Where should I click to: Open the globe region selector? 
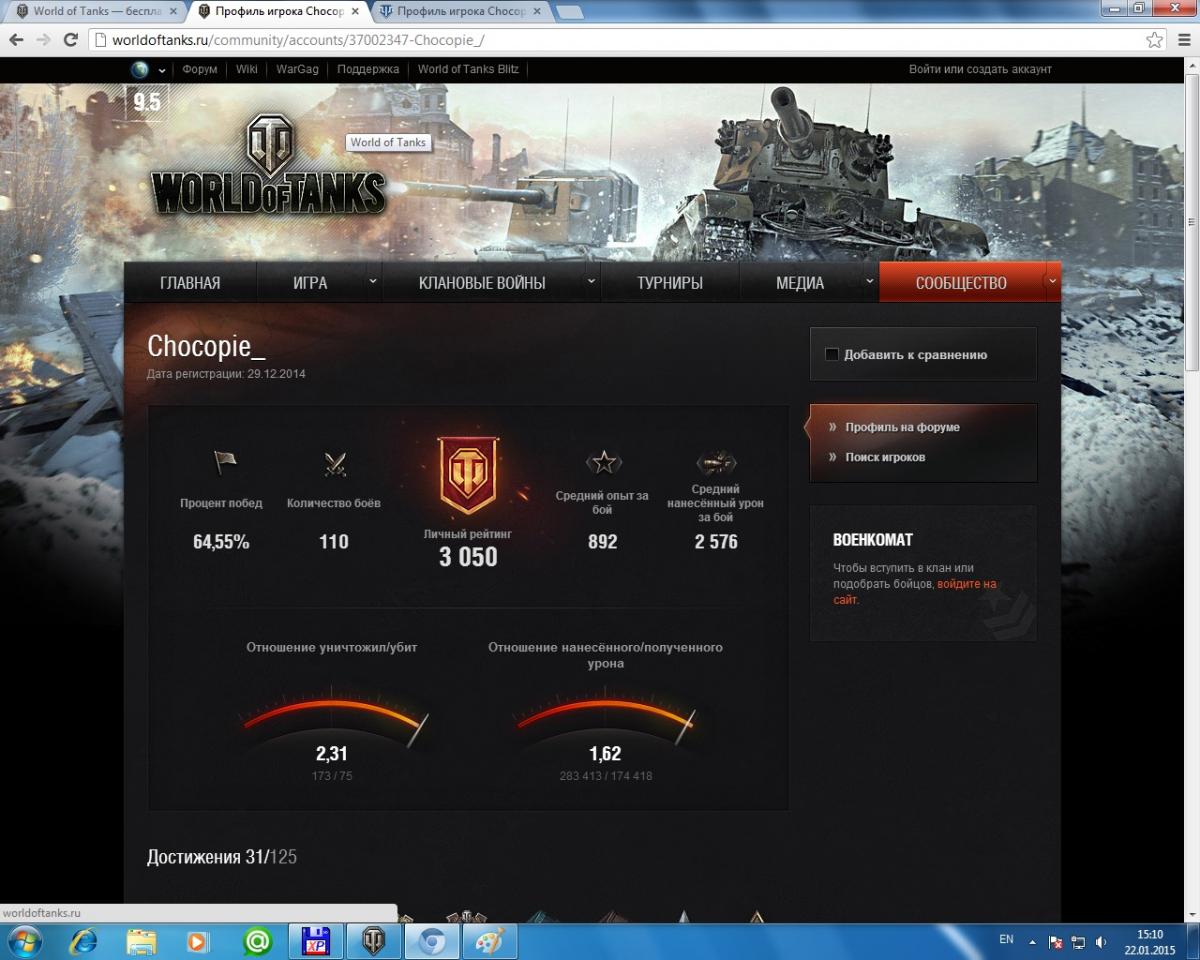point(140,69)
